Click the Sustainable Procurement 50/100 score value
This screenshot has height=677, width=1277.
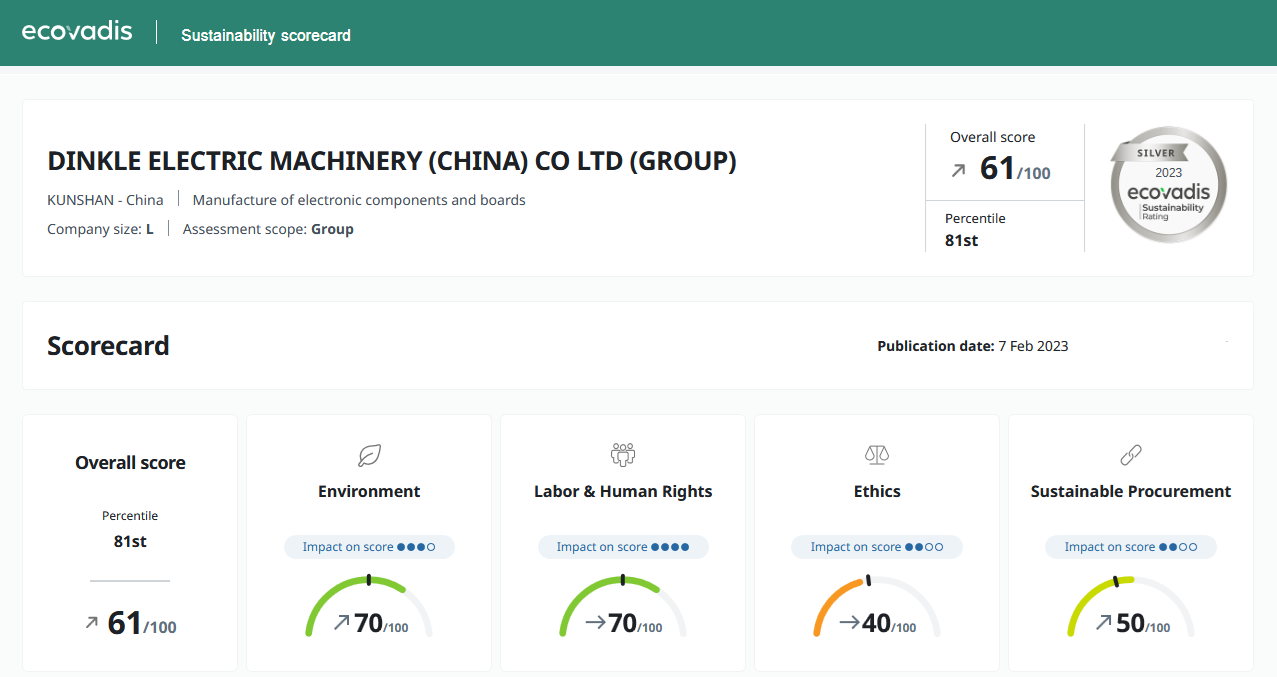click(1143, 623)
